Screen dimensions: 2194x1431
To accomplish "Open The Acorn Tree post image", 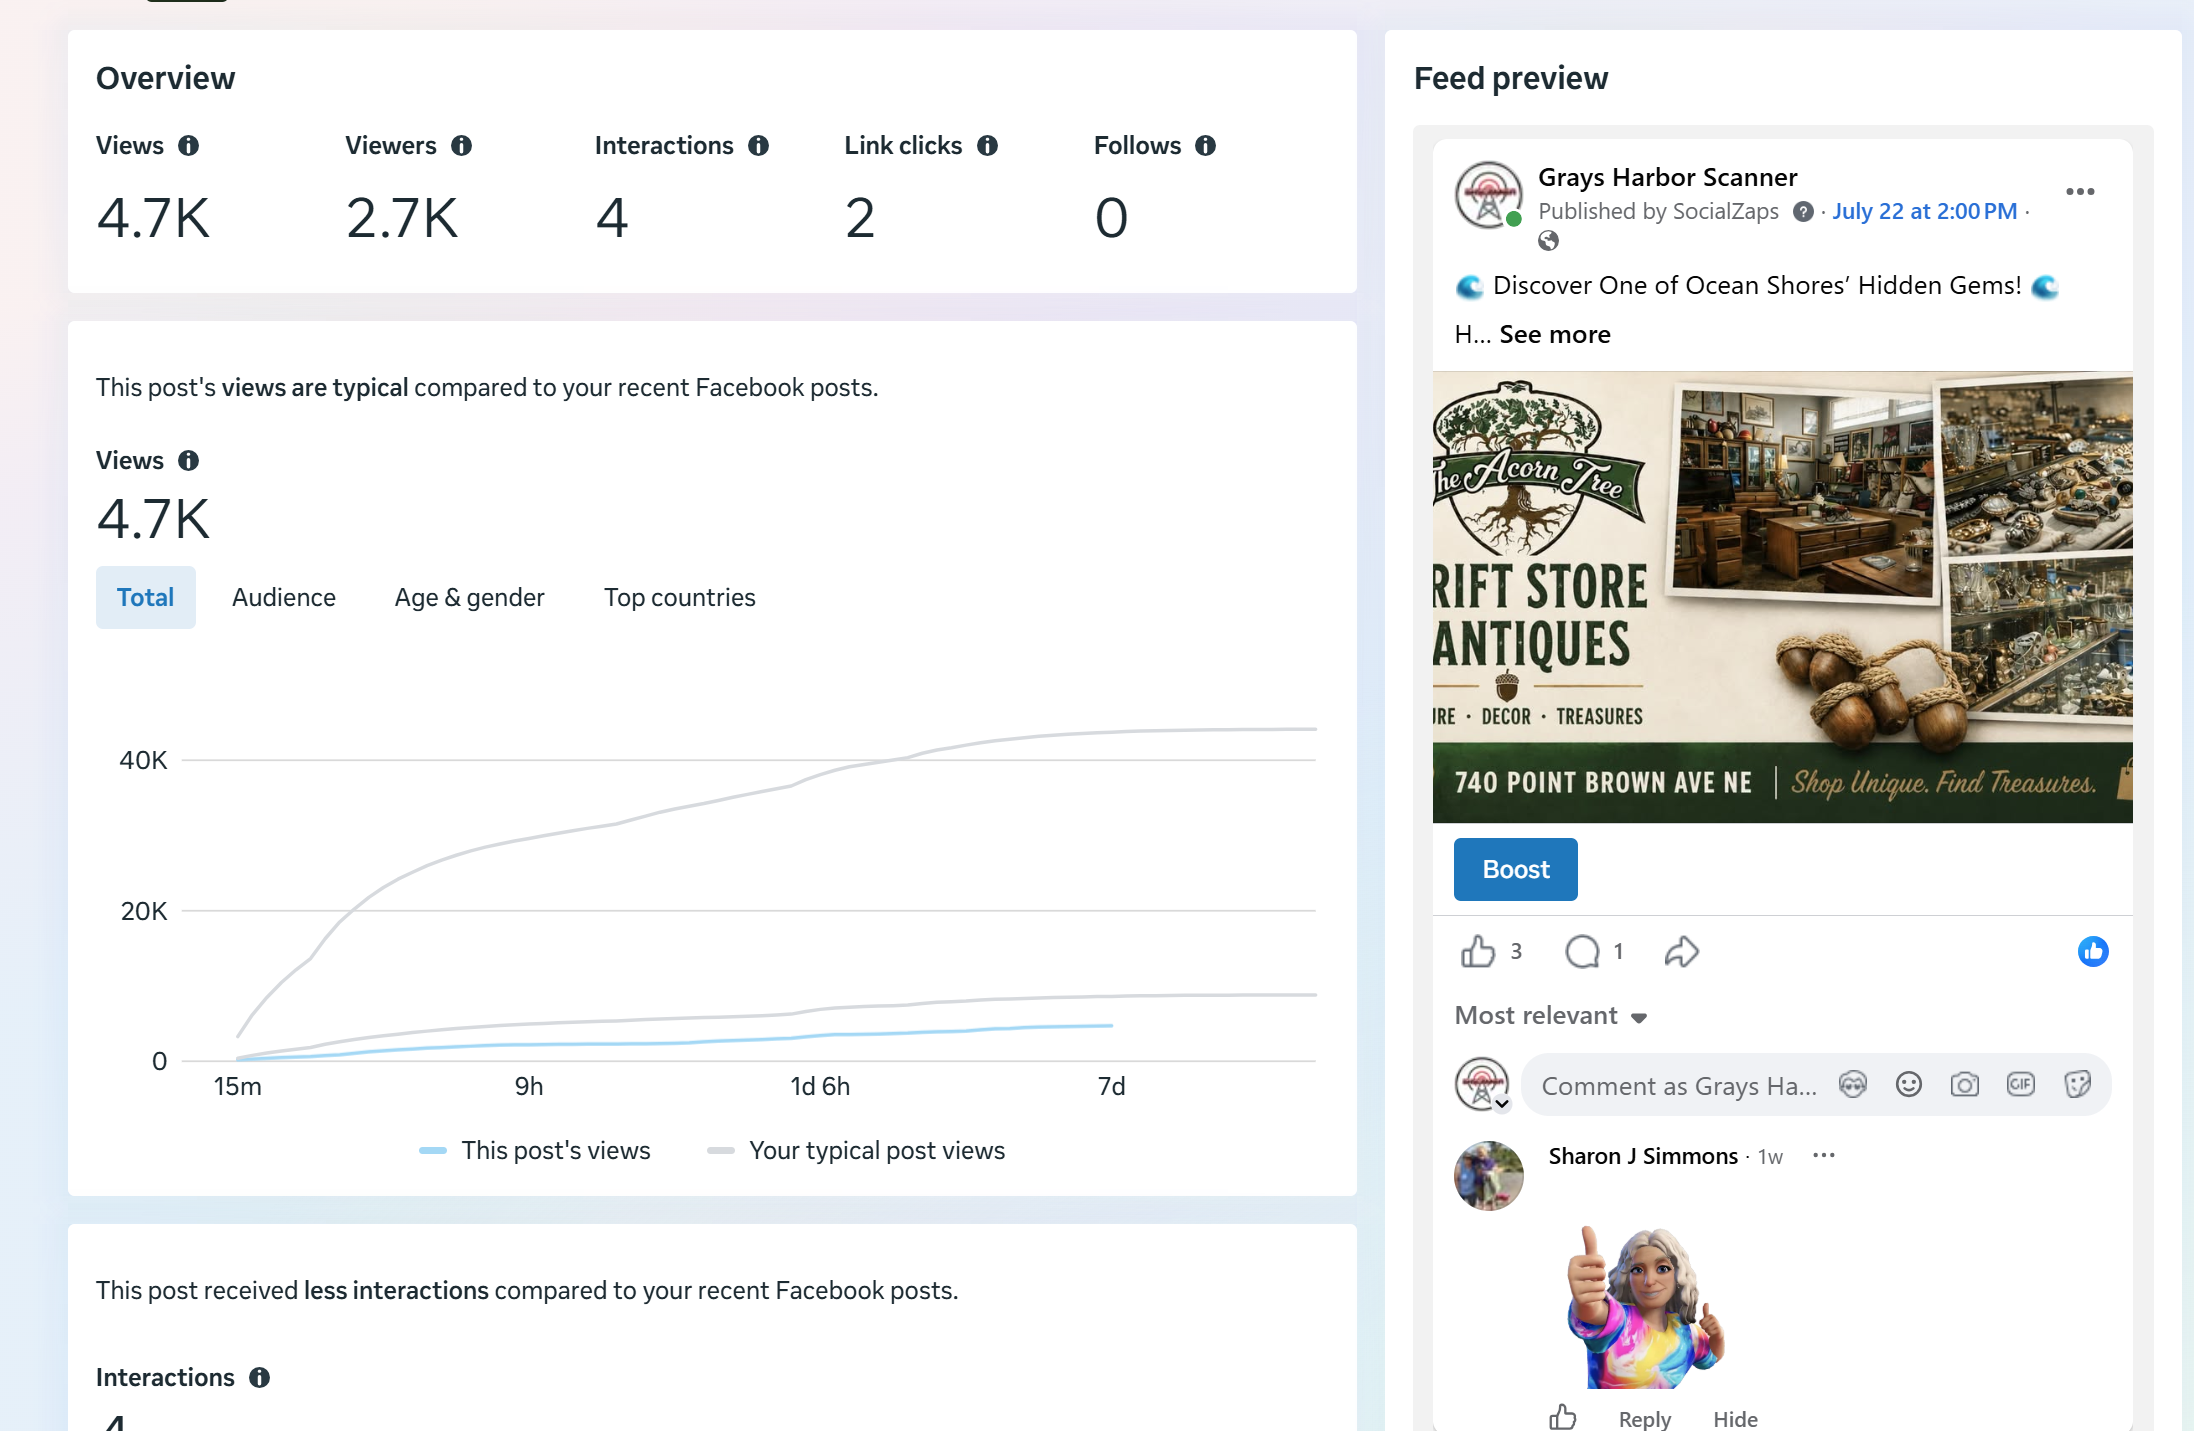I will coord(1782,597).
